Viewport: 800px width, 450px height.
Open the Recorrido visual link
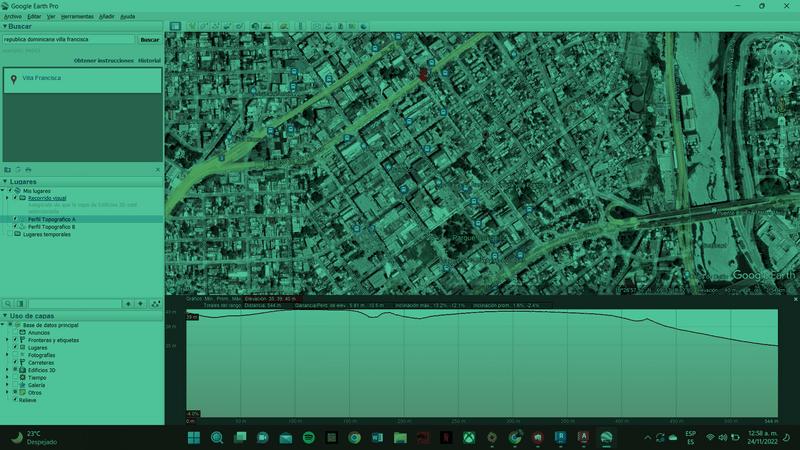(47, 198)
